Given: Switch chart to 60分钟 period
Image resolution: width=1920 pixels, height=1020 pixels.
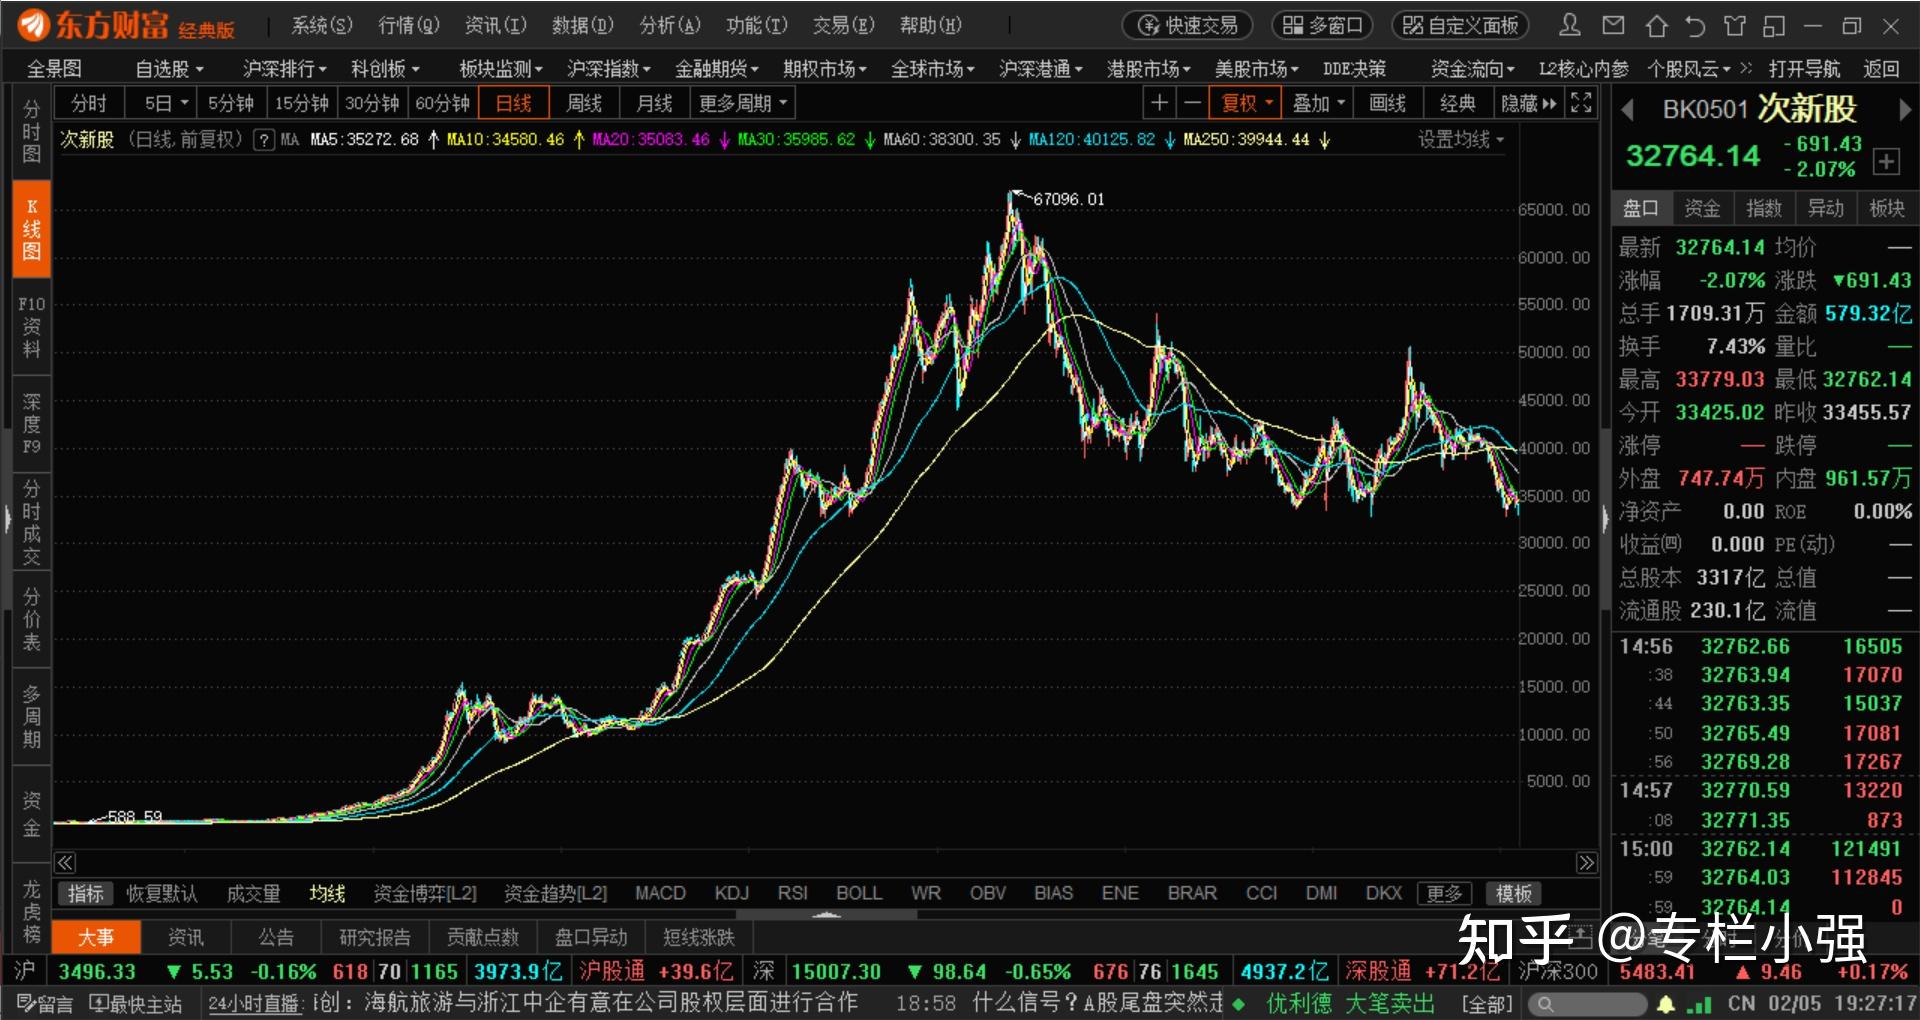Looking at the screenshot, I should [443, 103].
